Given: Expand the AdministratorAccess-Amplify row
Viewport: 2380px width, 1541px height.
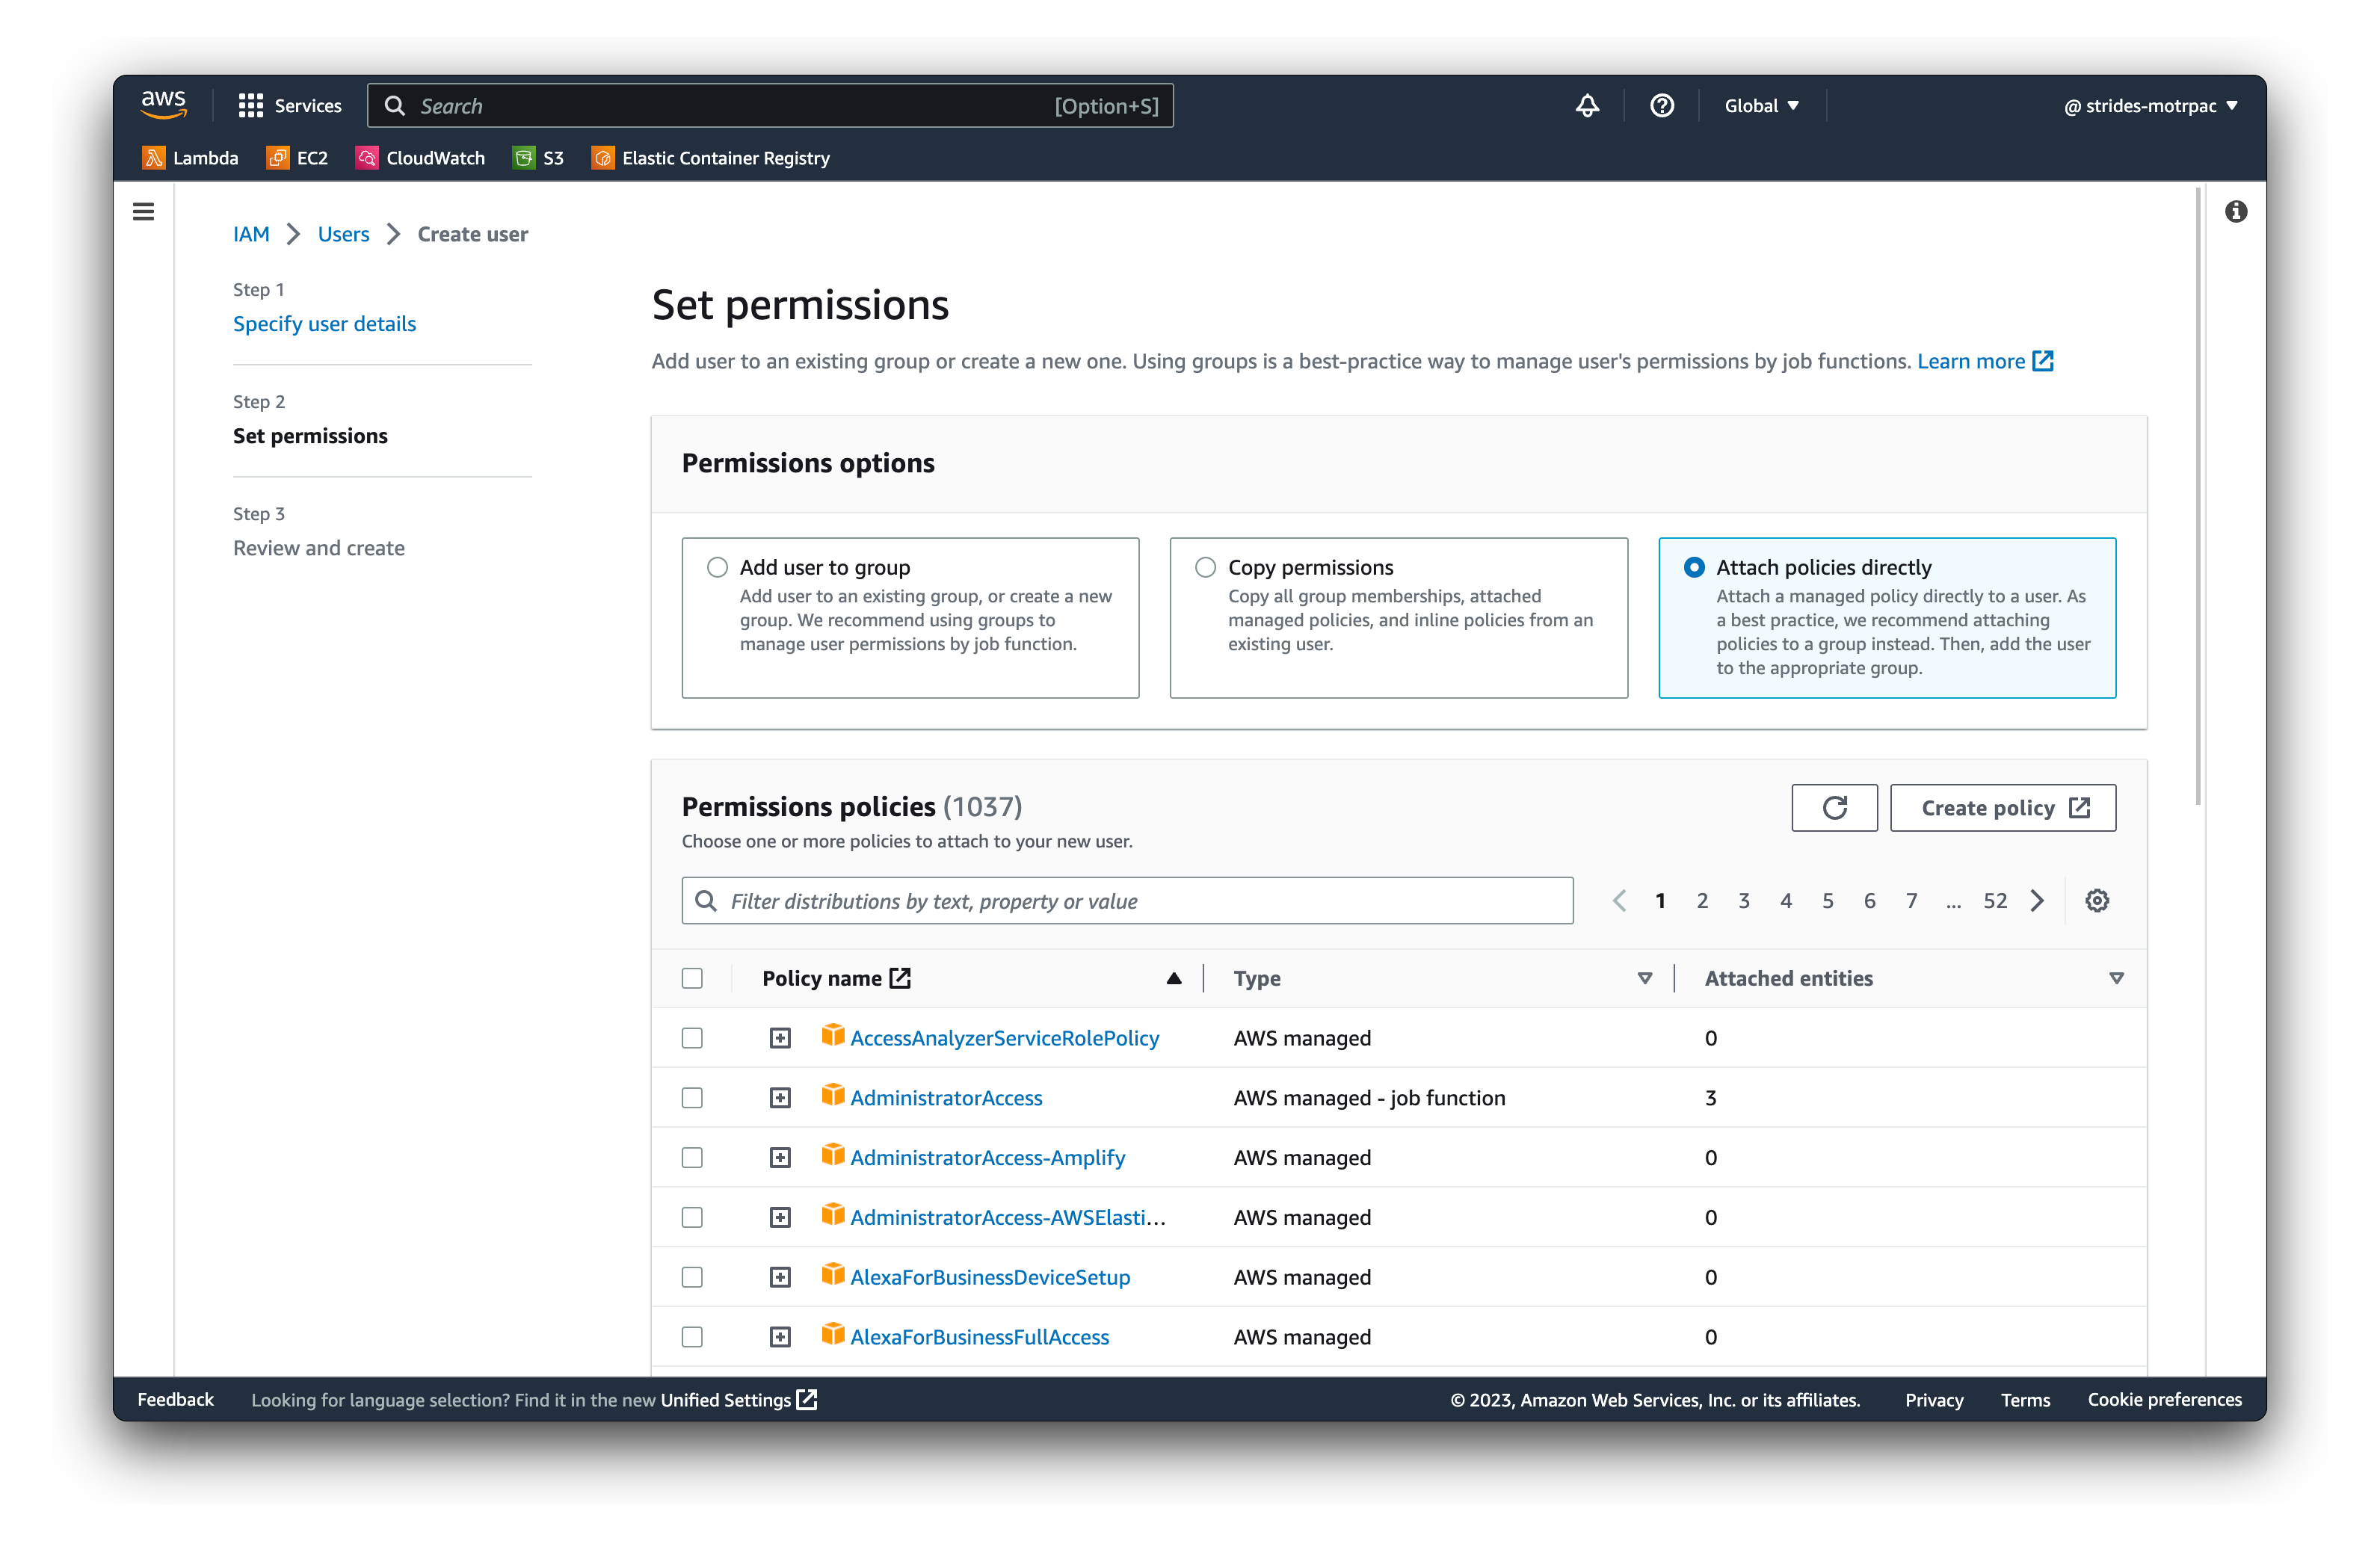Looking at the screenshot, I should 780,1158.
